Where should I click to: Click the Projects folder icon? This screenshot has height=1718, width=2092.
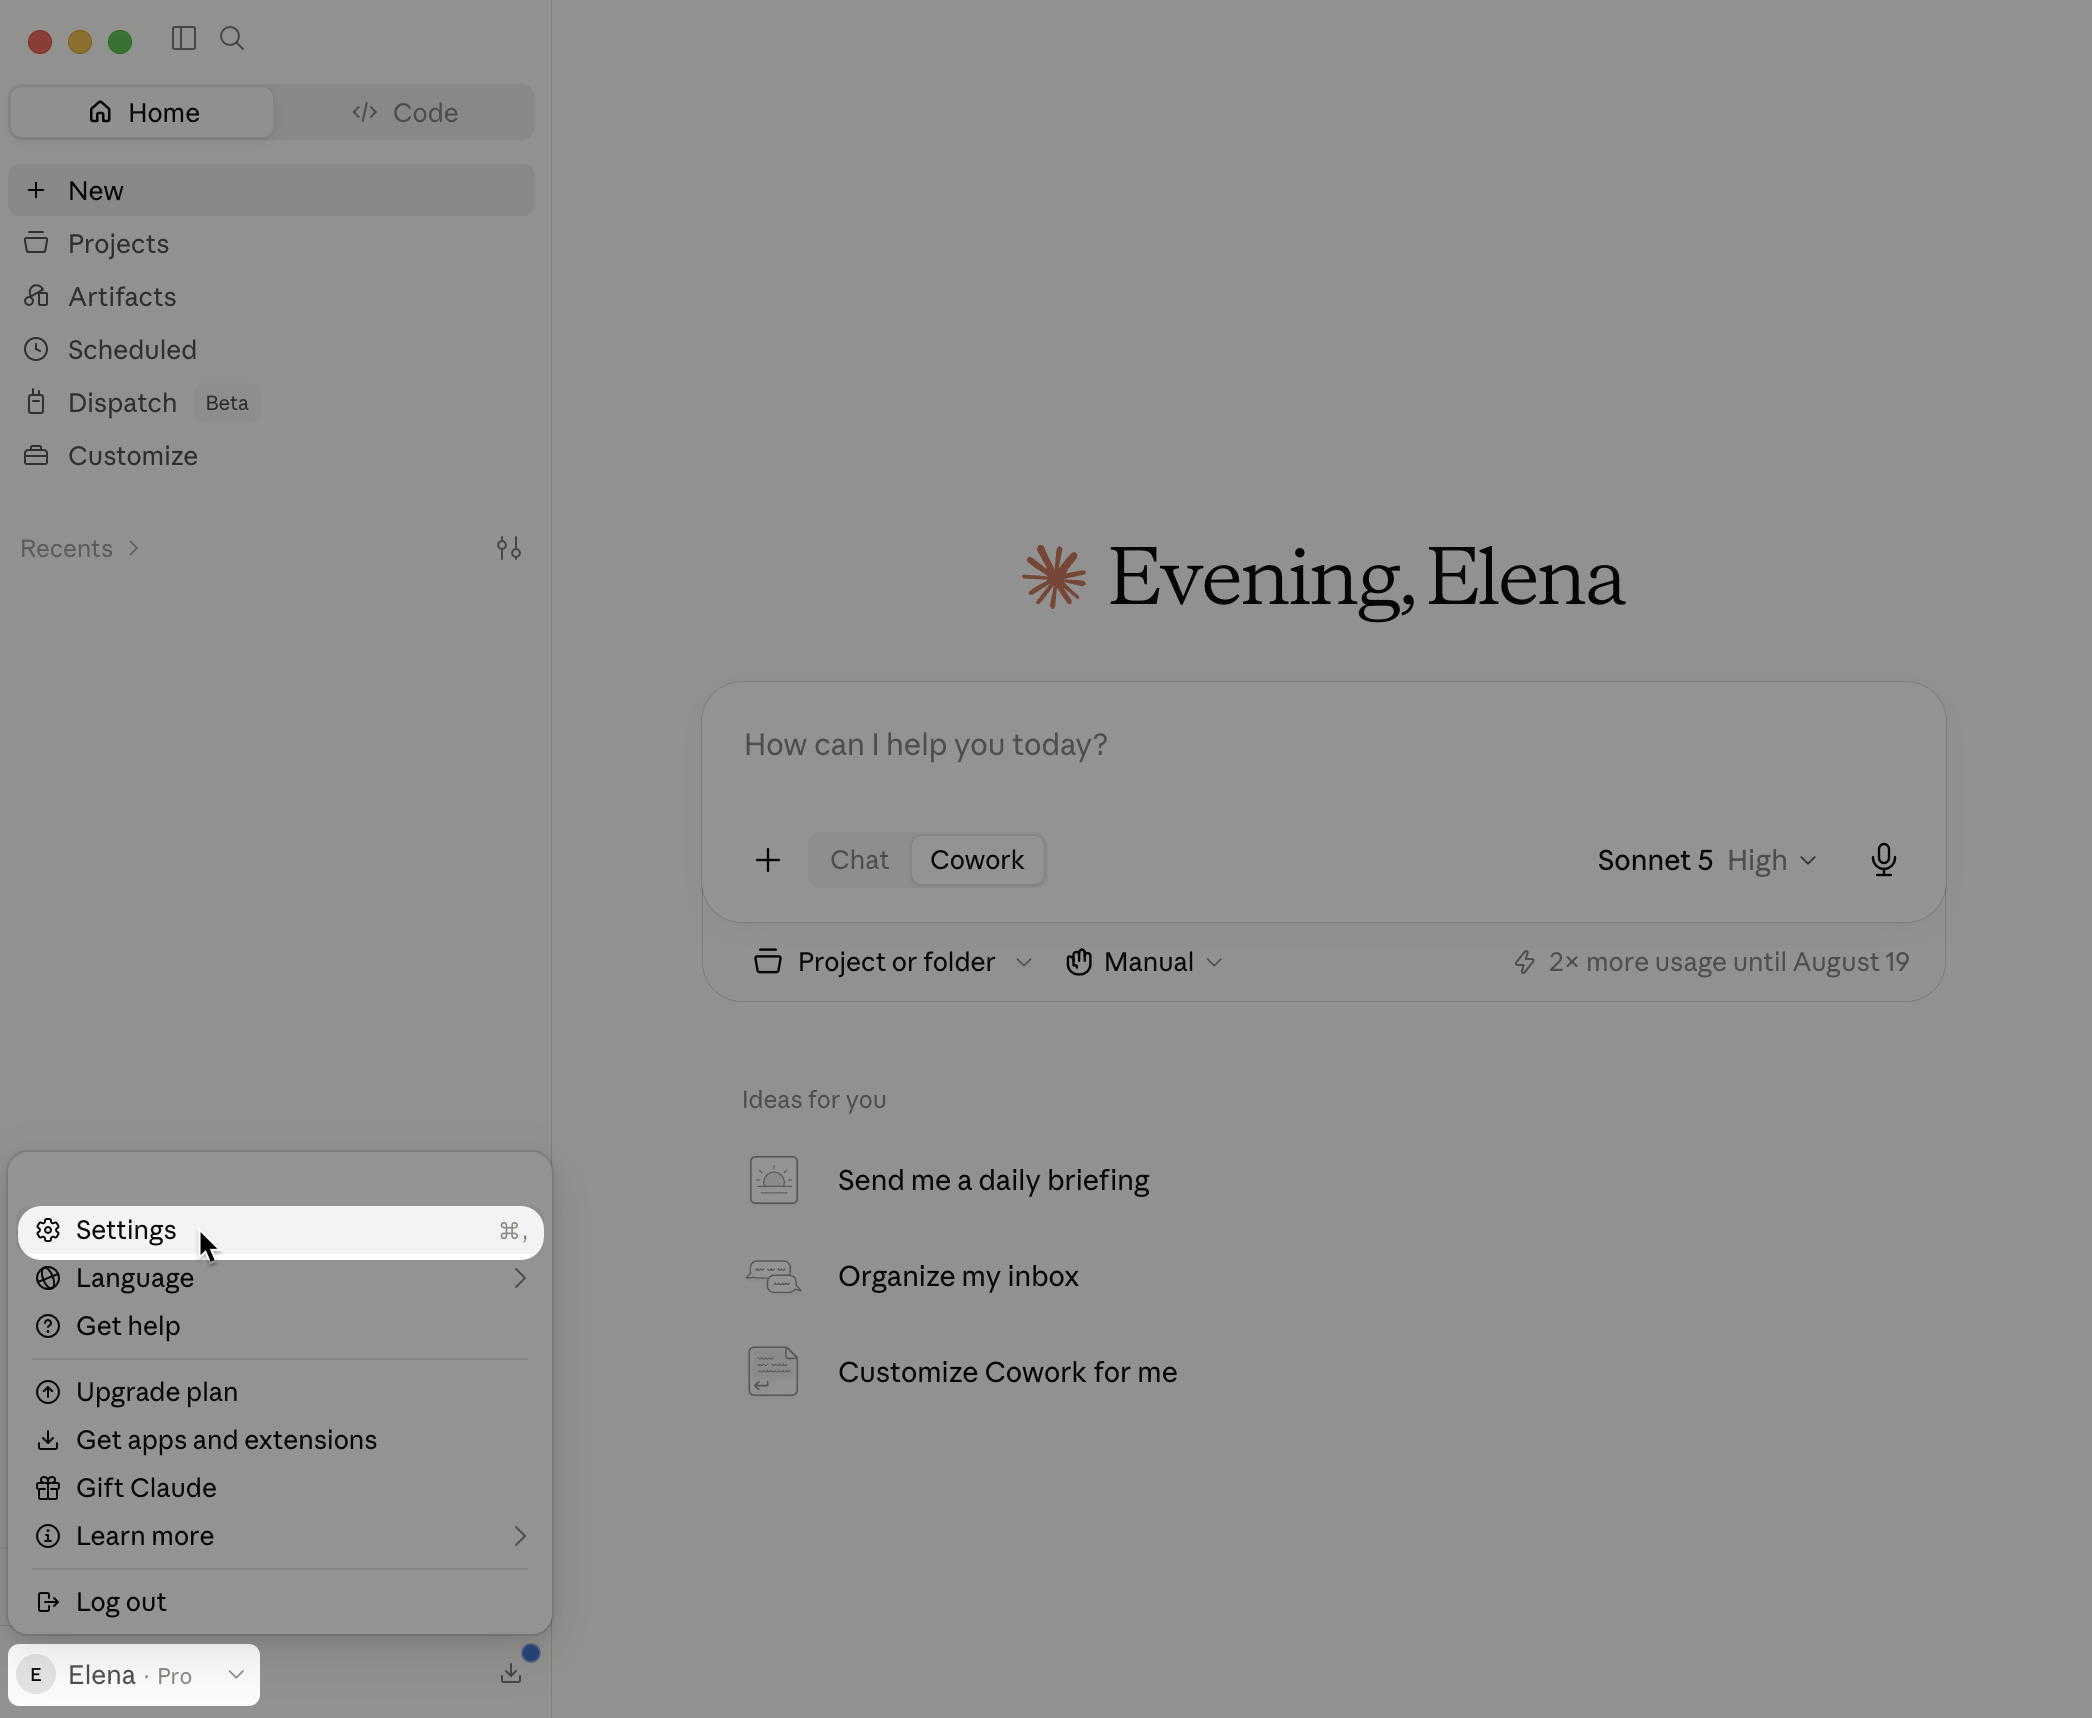[x=37, y=243]
